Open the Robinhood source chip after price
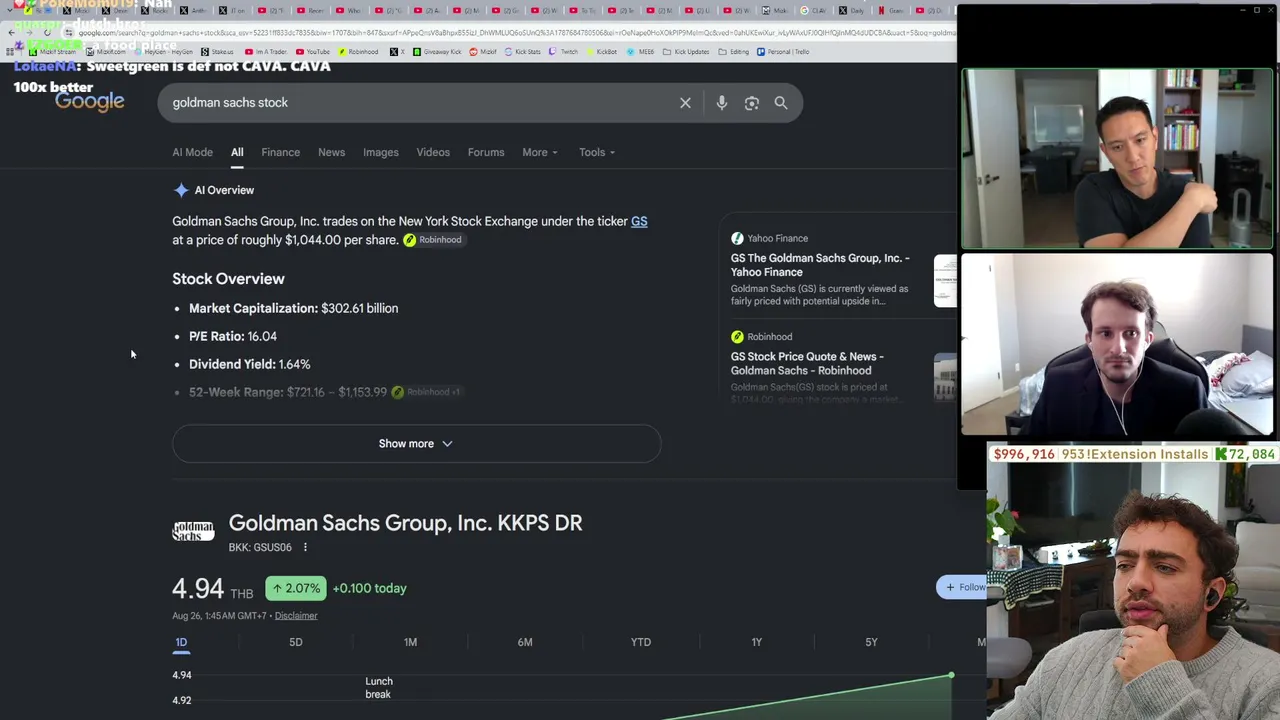 [x=433, y=240]
